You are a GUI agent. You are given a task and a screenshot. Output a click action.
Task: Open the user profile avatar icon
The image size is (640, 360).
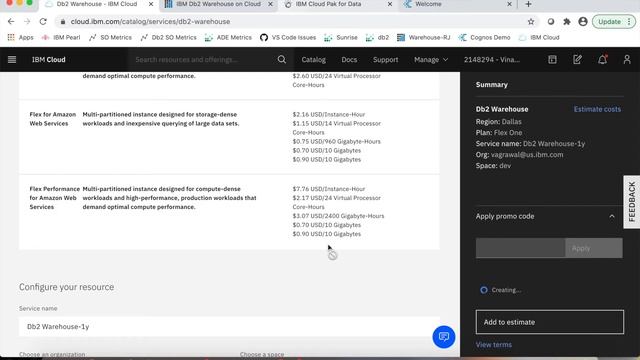pyautogui.click(x=627, y=60)
